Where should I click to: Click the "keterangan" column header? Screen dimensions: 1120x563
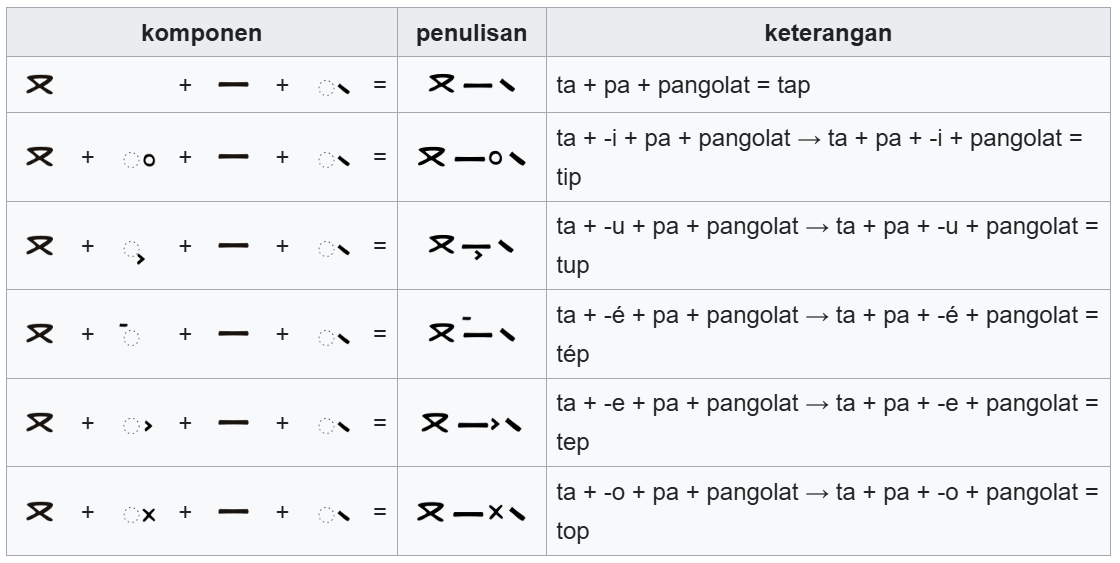[x=828, y=33]
